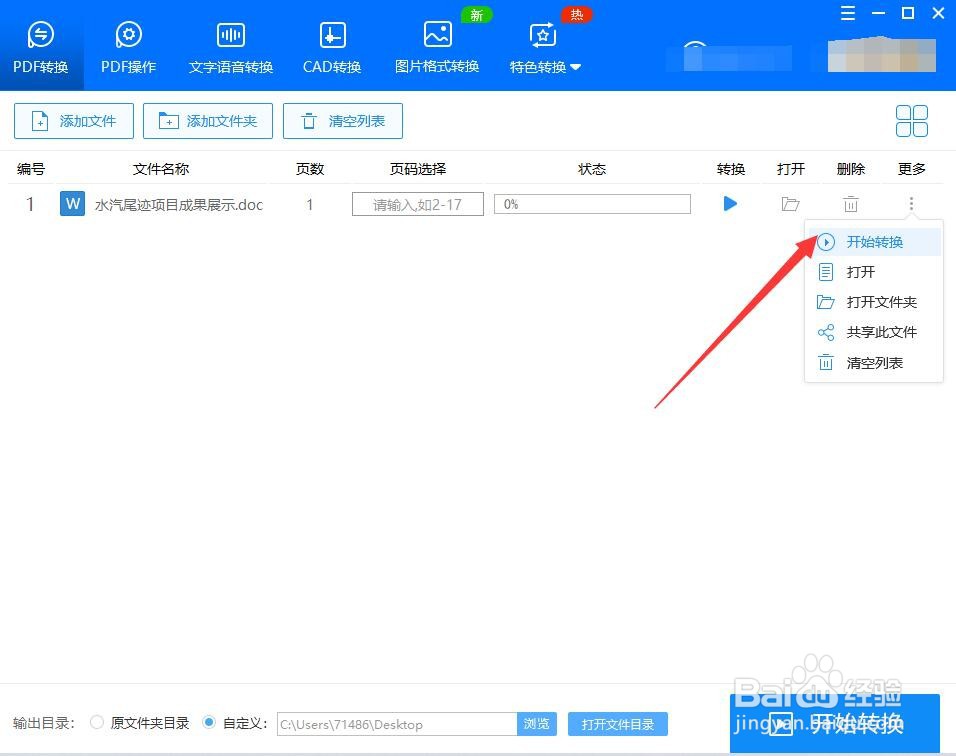
Task: Start conversion with the blue play icon
Action: [x=730, y=204]
